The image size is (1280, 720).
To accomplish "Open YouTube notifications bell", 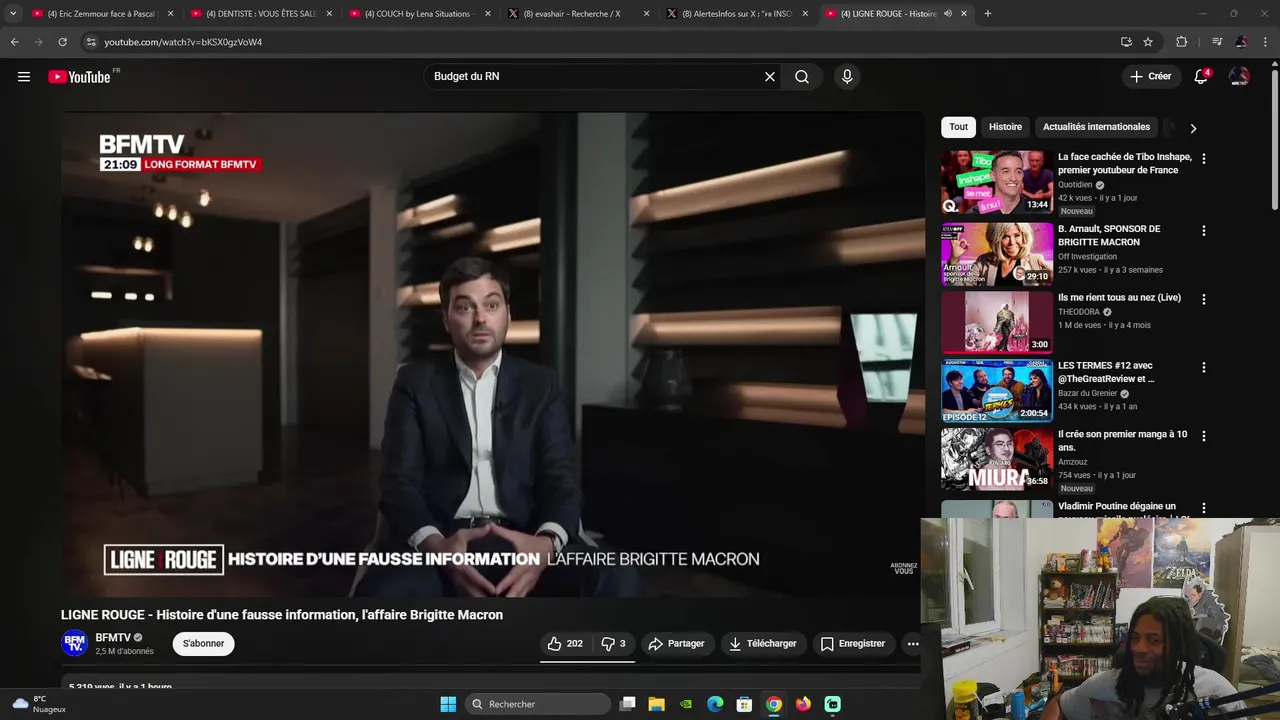I will (x=1201, y=77).
